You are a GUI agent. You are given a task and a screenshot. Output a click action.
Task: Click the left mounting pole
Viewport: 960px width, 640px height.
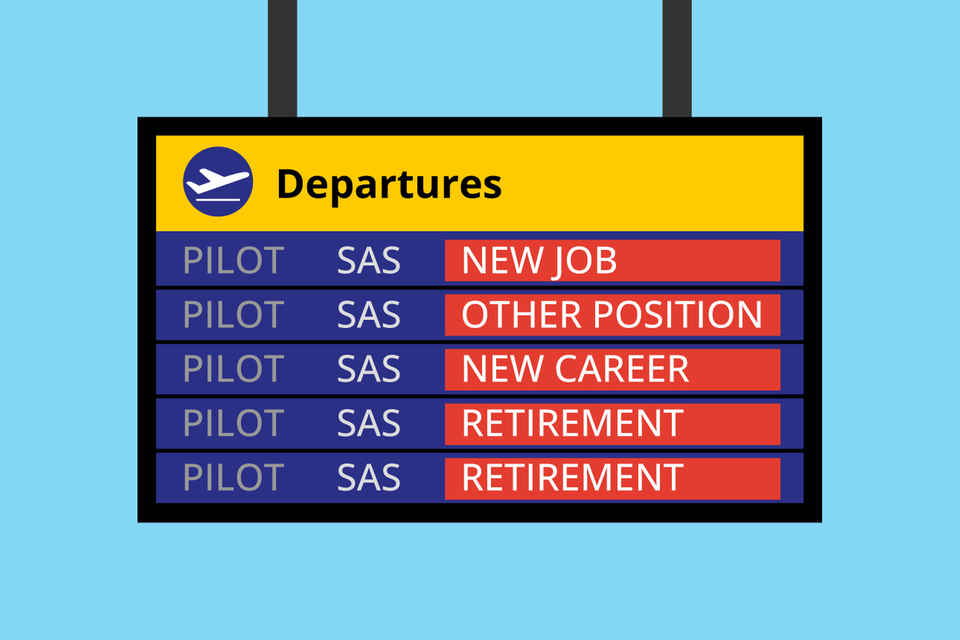pyautogui.click(x=282, y=58)
